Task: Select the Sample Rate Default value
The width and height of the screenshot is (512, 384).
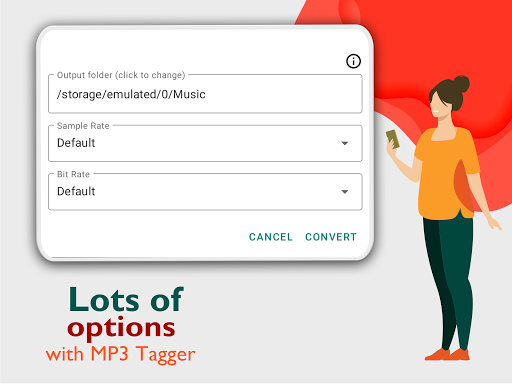Action: [x=76, y=143]
